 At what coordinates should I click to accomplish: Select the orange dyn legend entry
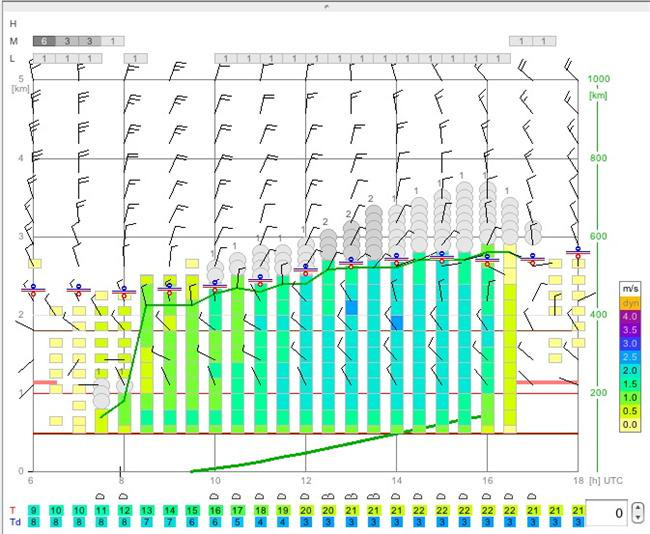tap(629, 303)
